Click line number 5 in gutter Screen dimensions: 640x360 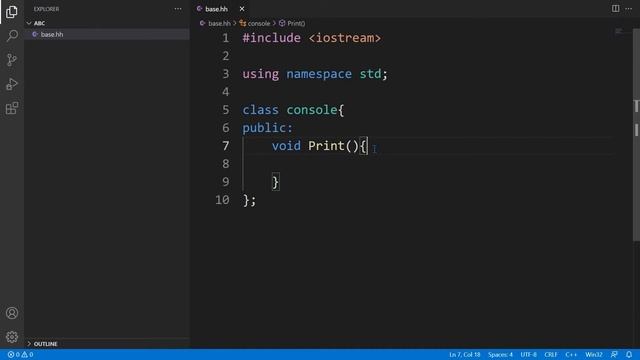(226, 110)
